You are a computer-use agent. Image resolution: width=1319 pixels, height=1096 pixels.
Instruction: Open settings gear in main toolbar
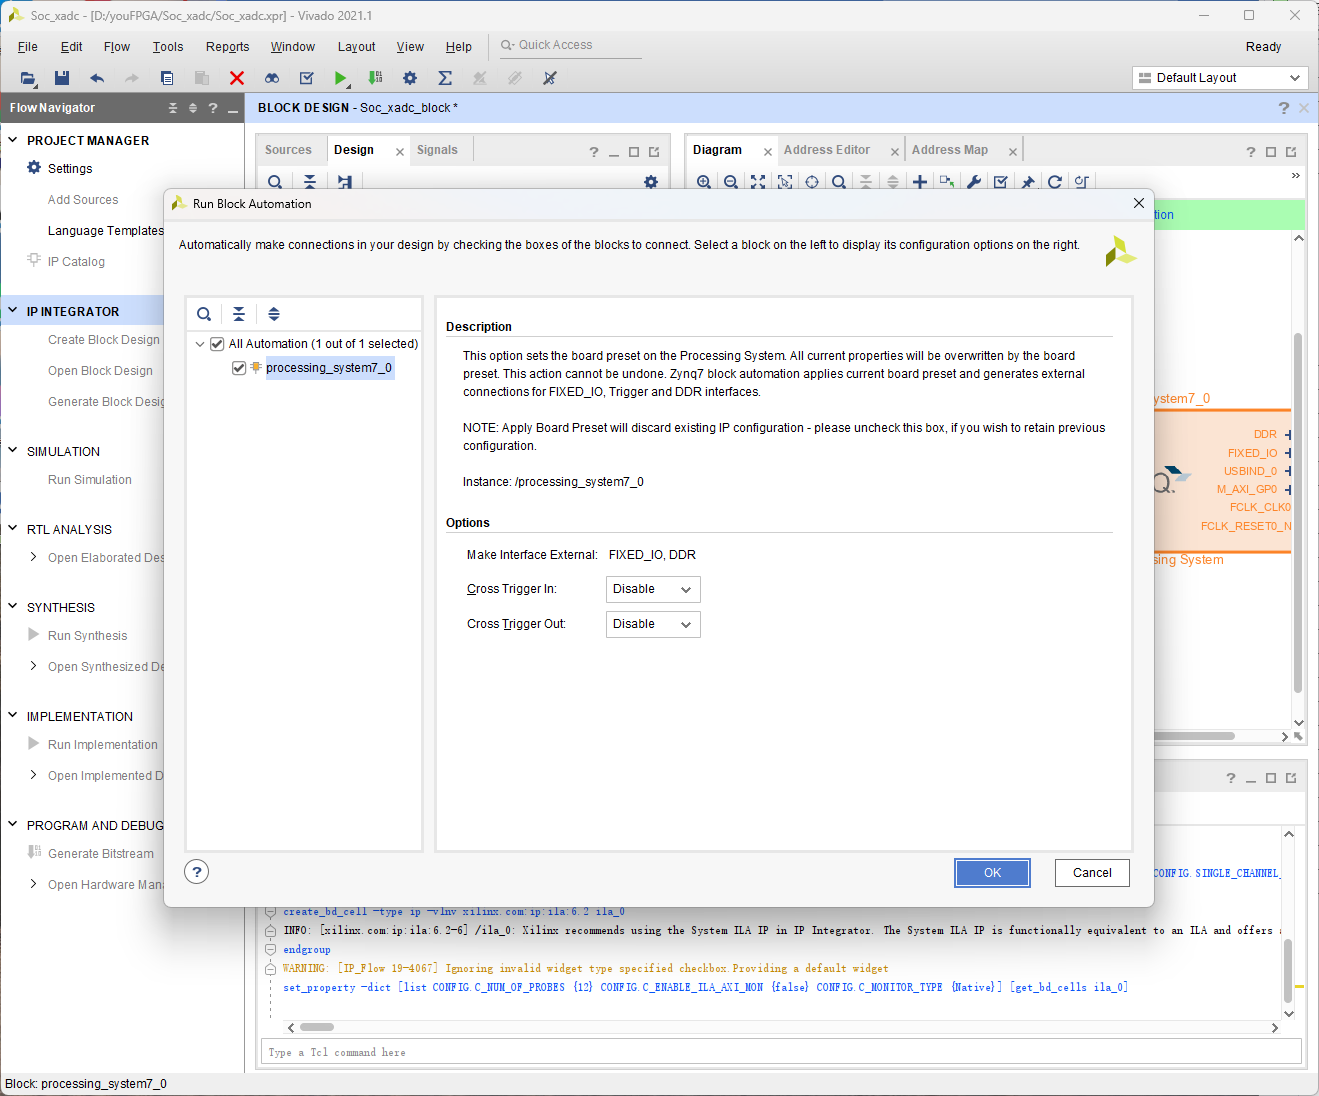click(x=410, y=78)
